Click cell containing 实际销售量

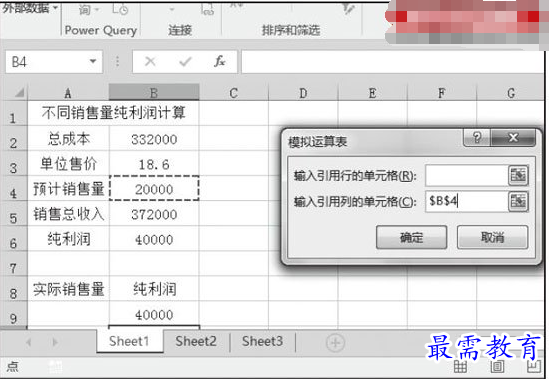(69, 289)
